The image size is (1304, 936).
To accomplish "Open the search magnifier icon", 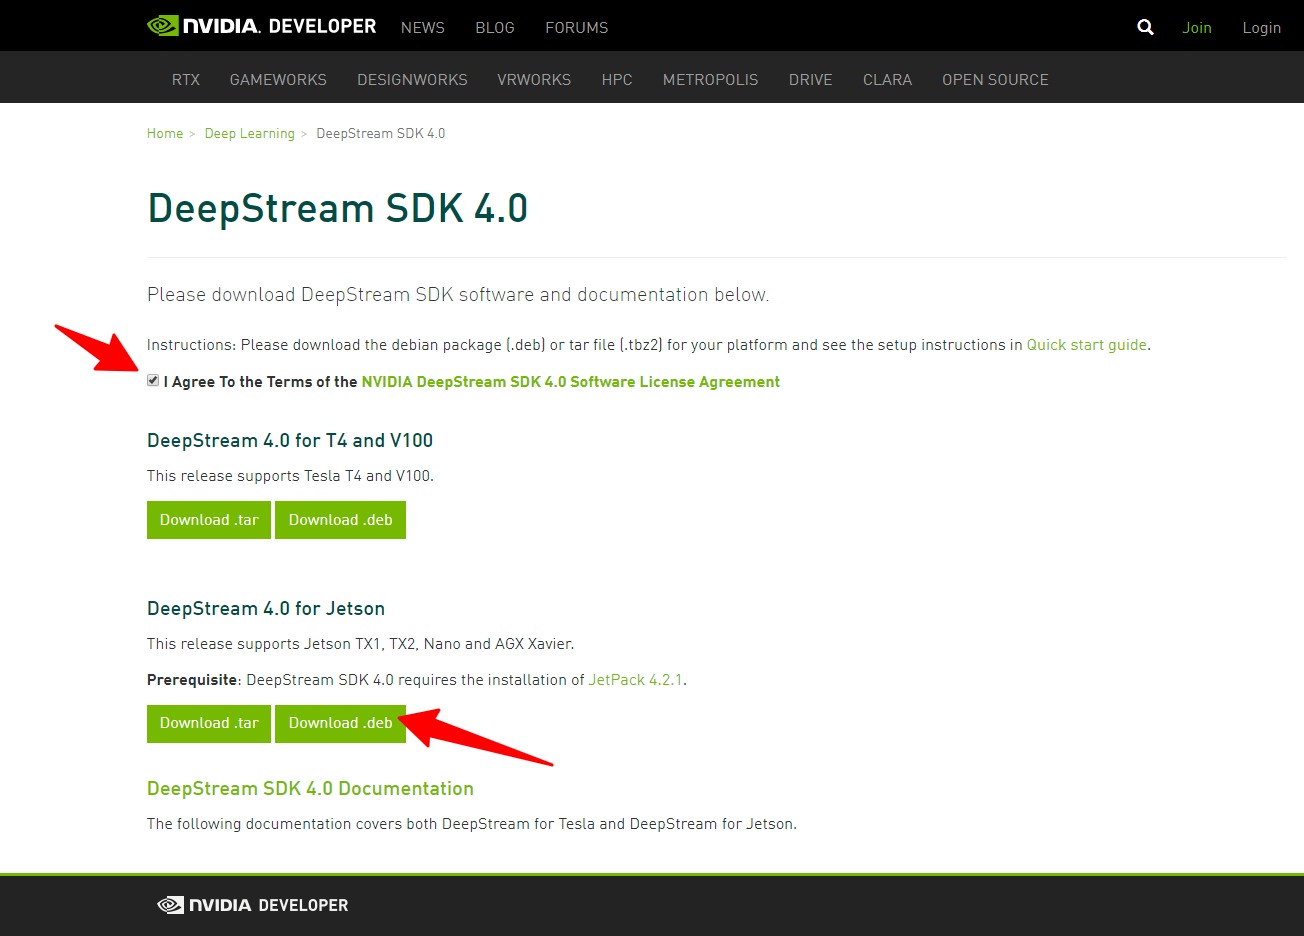I will (1146, 28).
